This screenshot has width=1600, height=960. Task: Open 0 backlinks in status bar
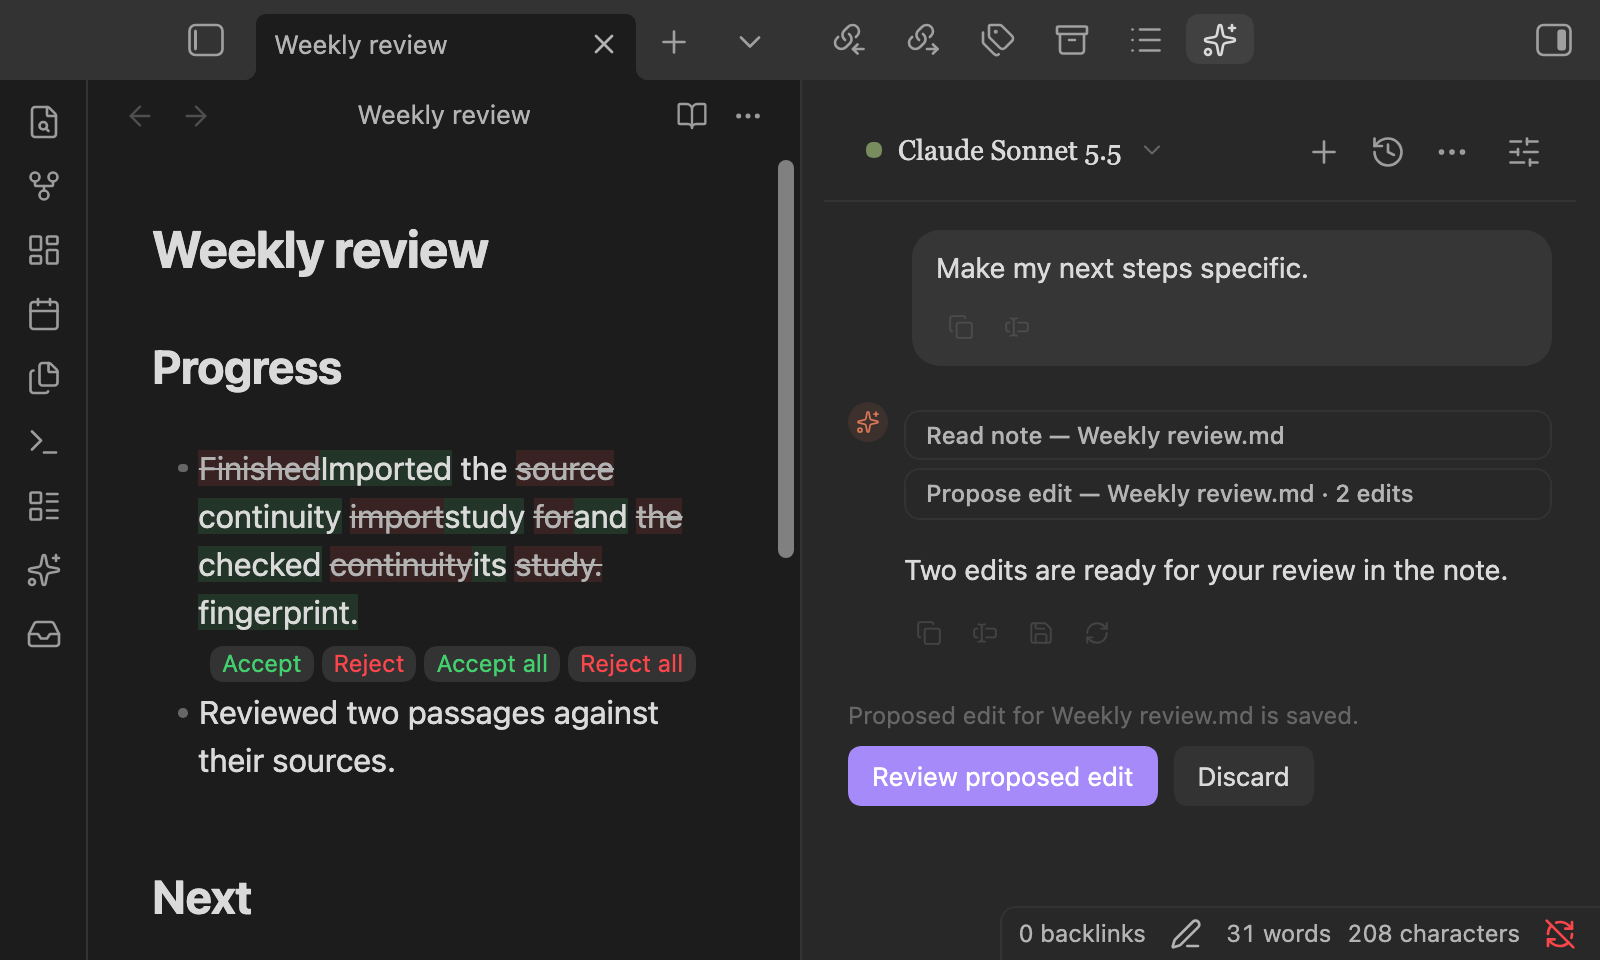pos(1082,934)
